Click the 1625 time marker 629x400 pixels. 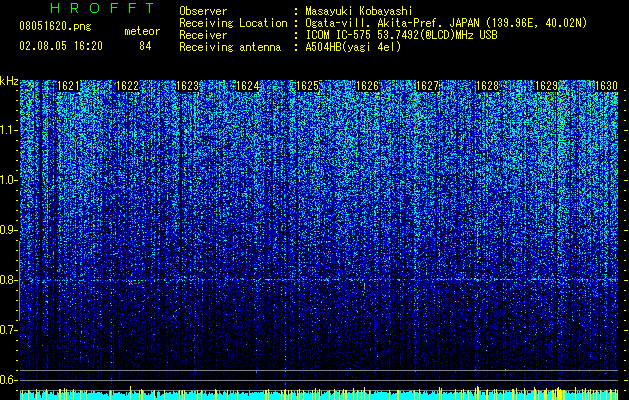click(x=307, y=86)
